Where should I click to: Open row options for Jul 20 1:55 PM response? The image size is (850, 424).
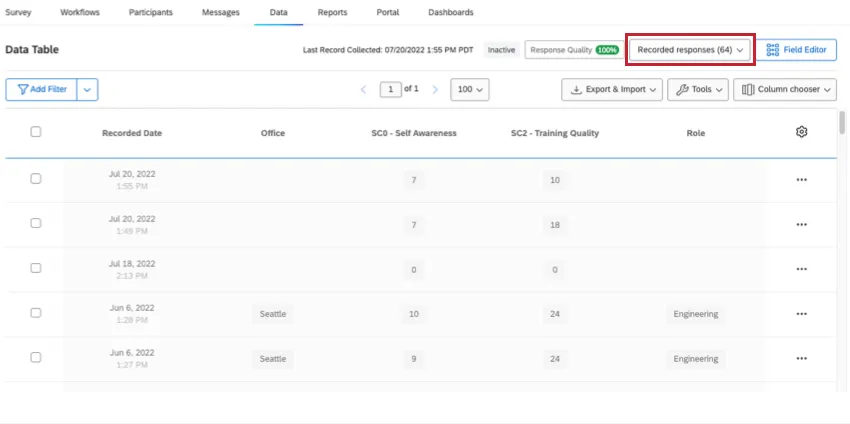[x=801, y=179]
